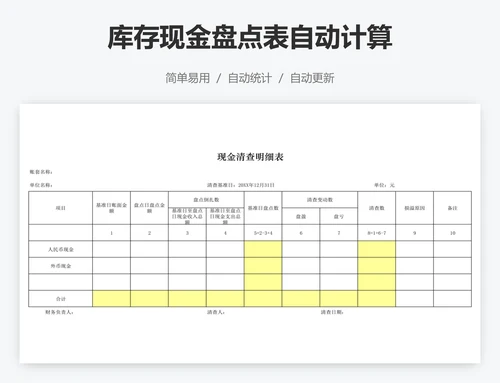Click the 清查基准日 date text
The width and height of the screenshot is (500, 383).
point(241,185)
